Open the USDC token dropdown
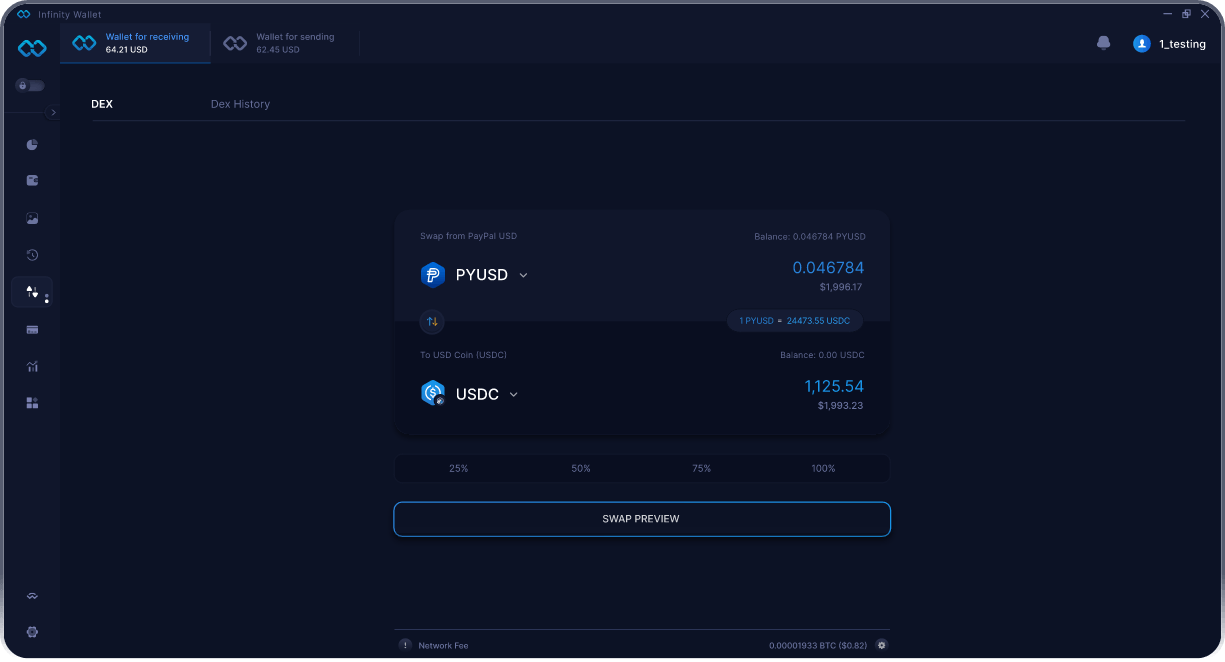This screenshot has width=1225, height=662. tap(514, 394)
